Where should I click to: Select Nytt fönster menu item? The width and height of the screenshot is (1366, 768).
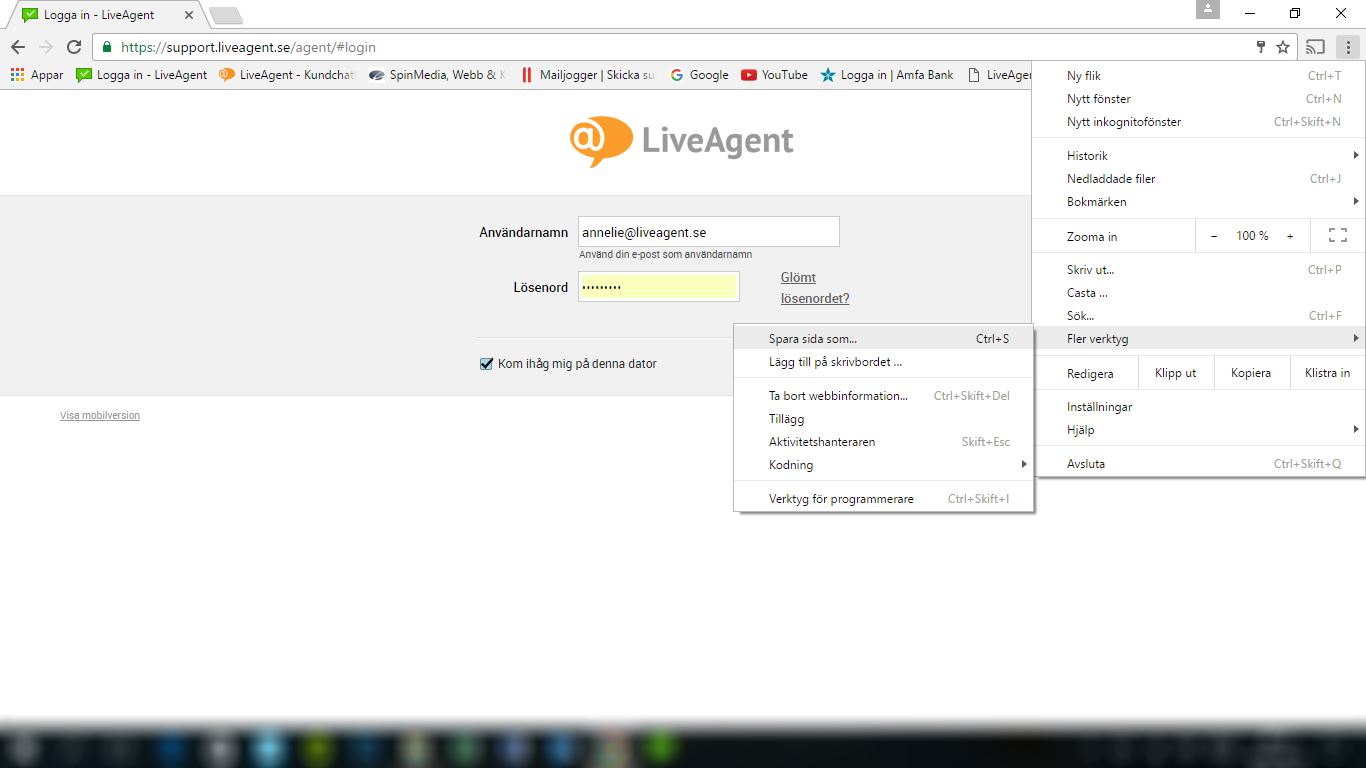click(1199, 99)
